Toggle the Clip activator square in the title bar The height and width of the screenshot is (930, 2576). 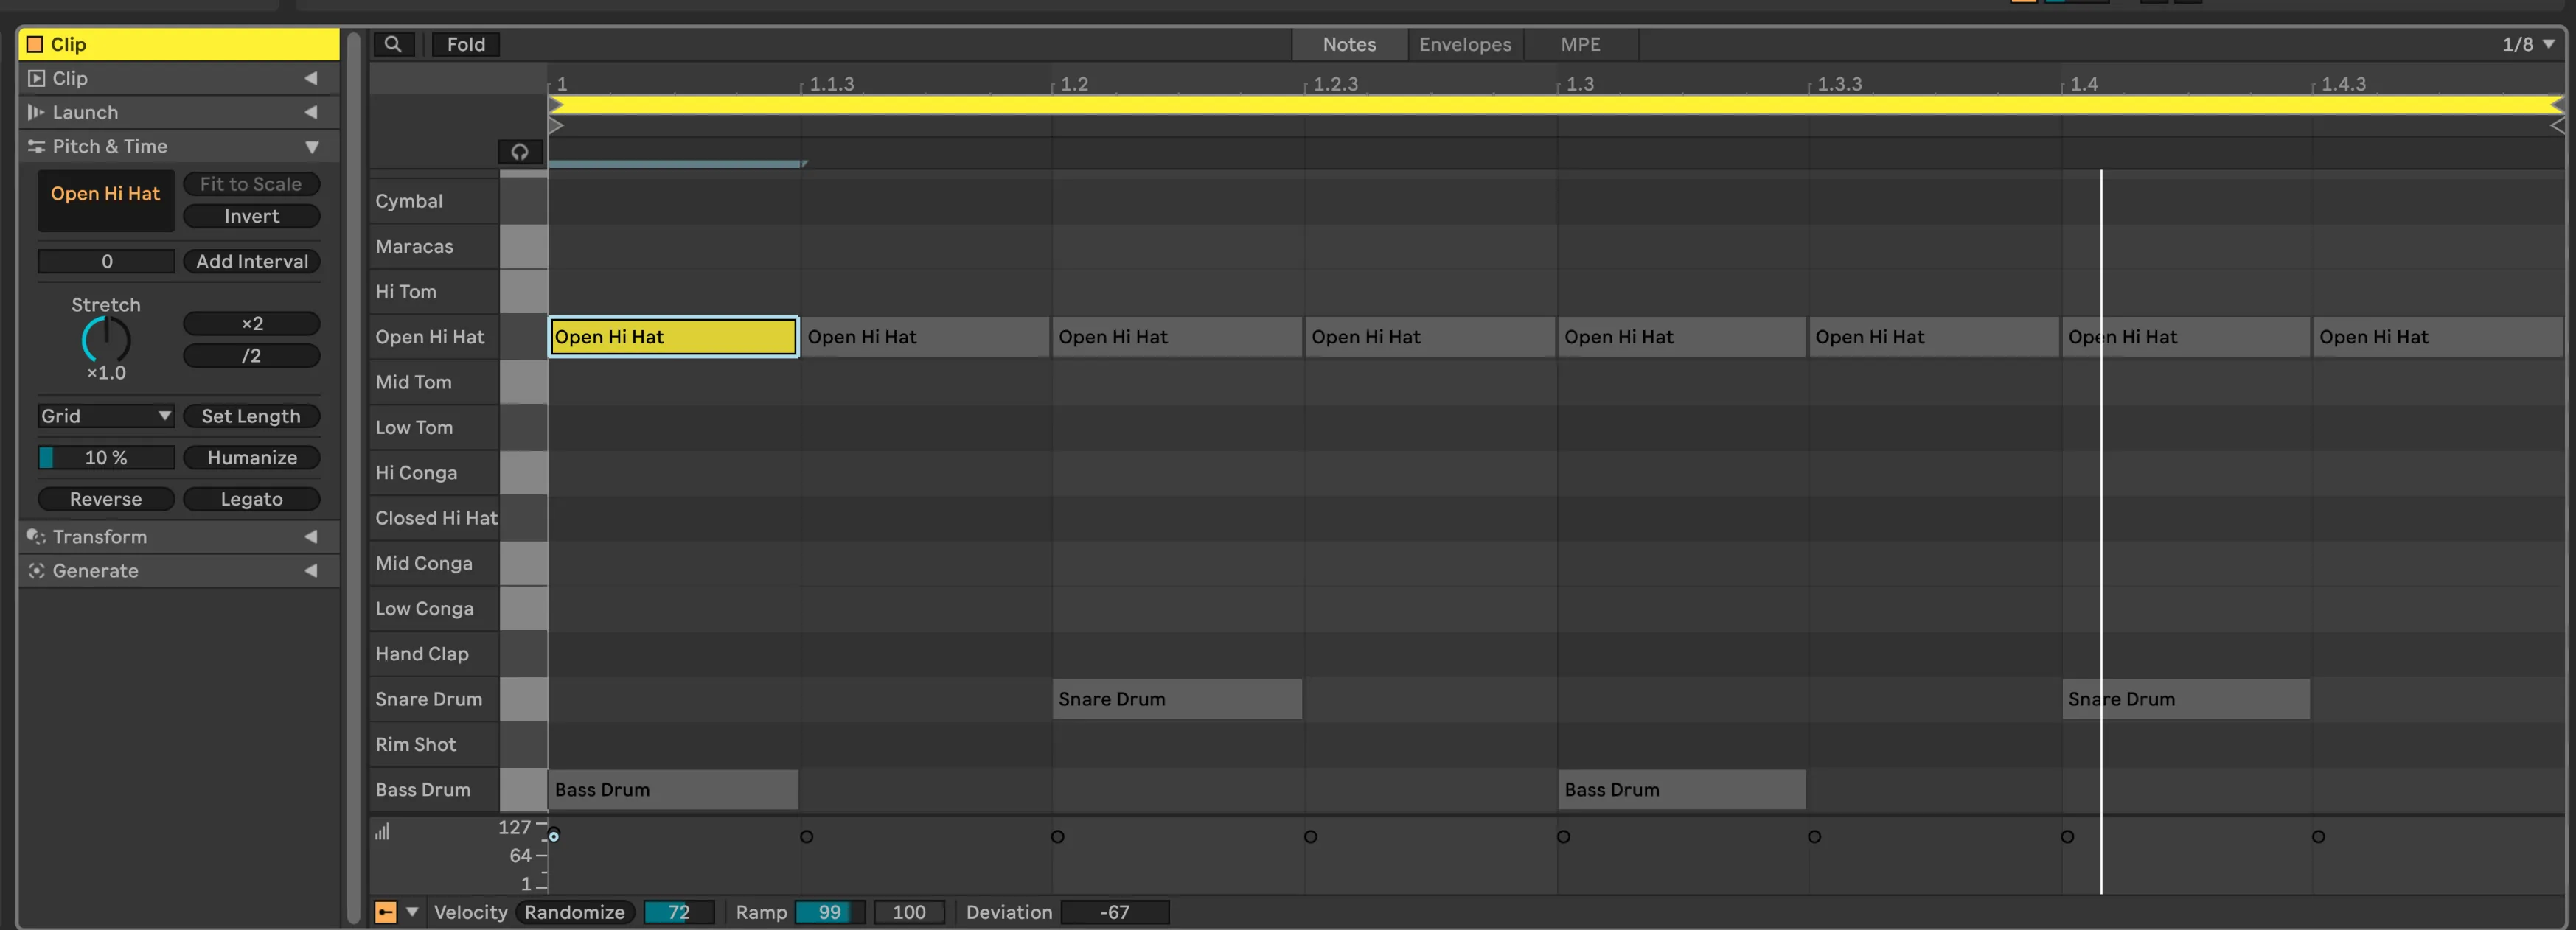[36, 44]
